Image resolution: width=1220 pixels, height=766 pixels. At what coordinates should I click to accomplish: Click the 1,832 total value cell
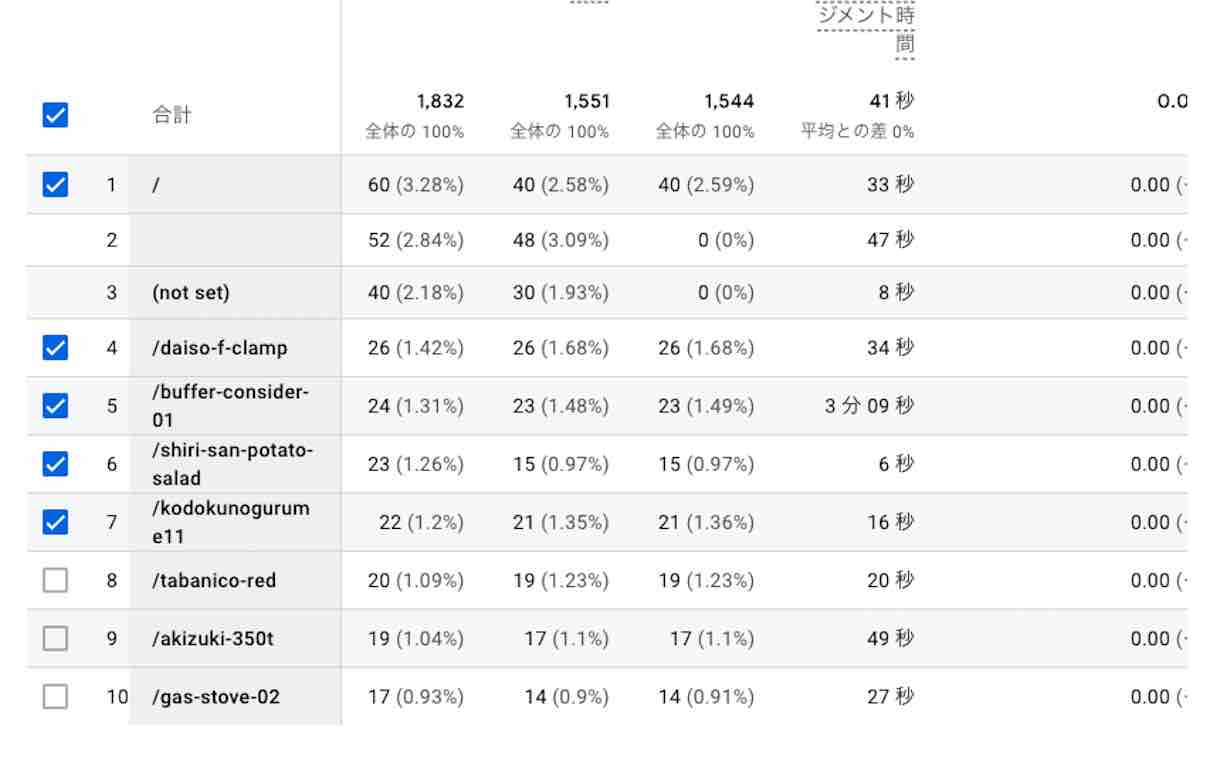pos(440,101)
